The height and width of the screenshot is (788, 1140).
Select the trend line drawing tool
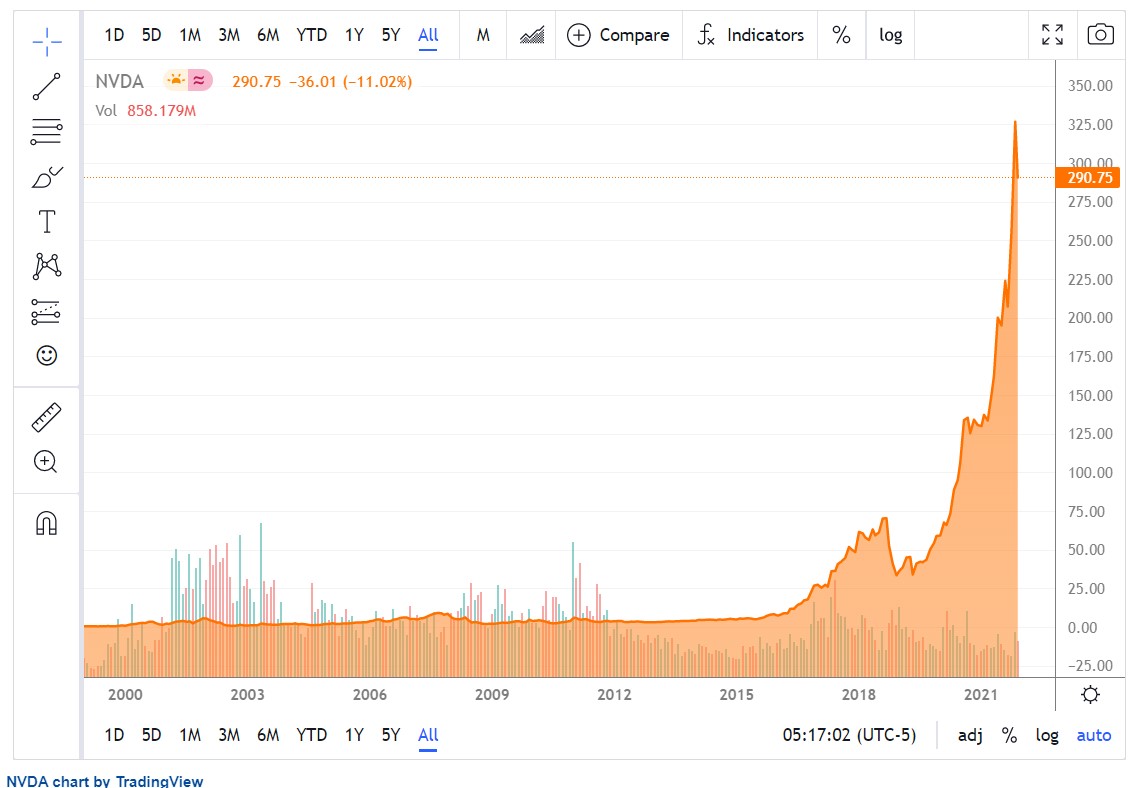coord(47,87)
